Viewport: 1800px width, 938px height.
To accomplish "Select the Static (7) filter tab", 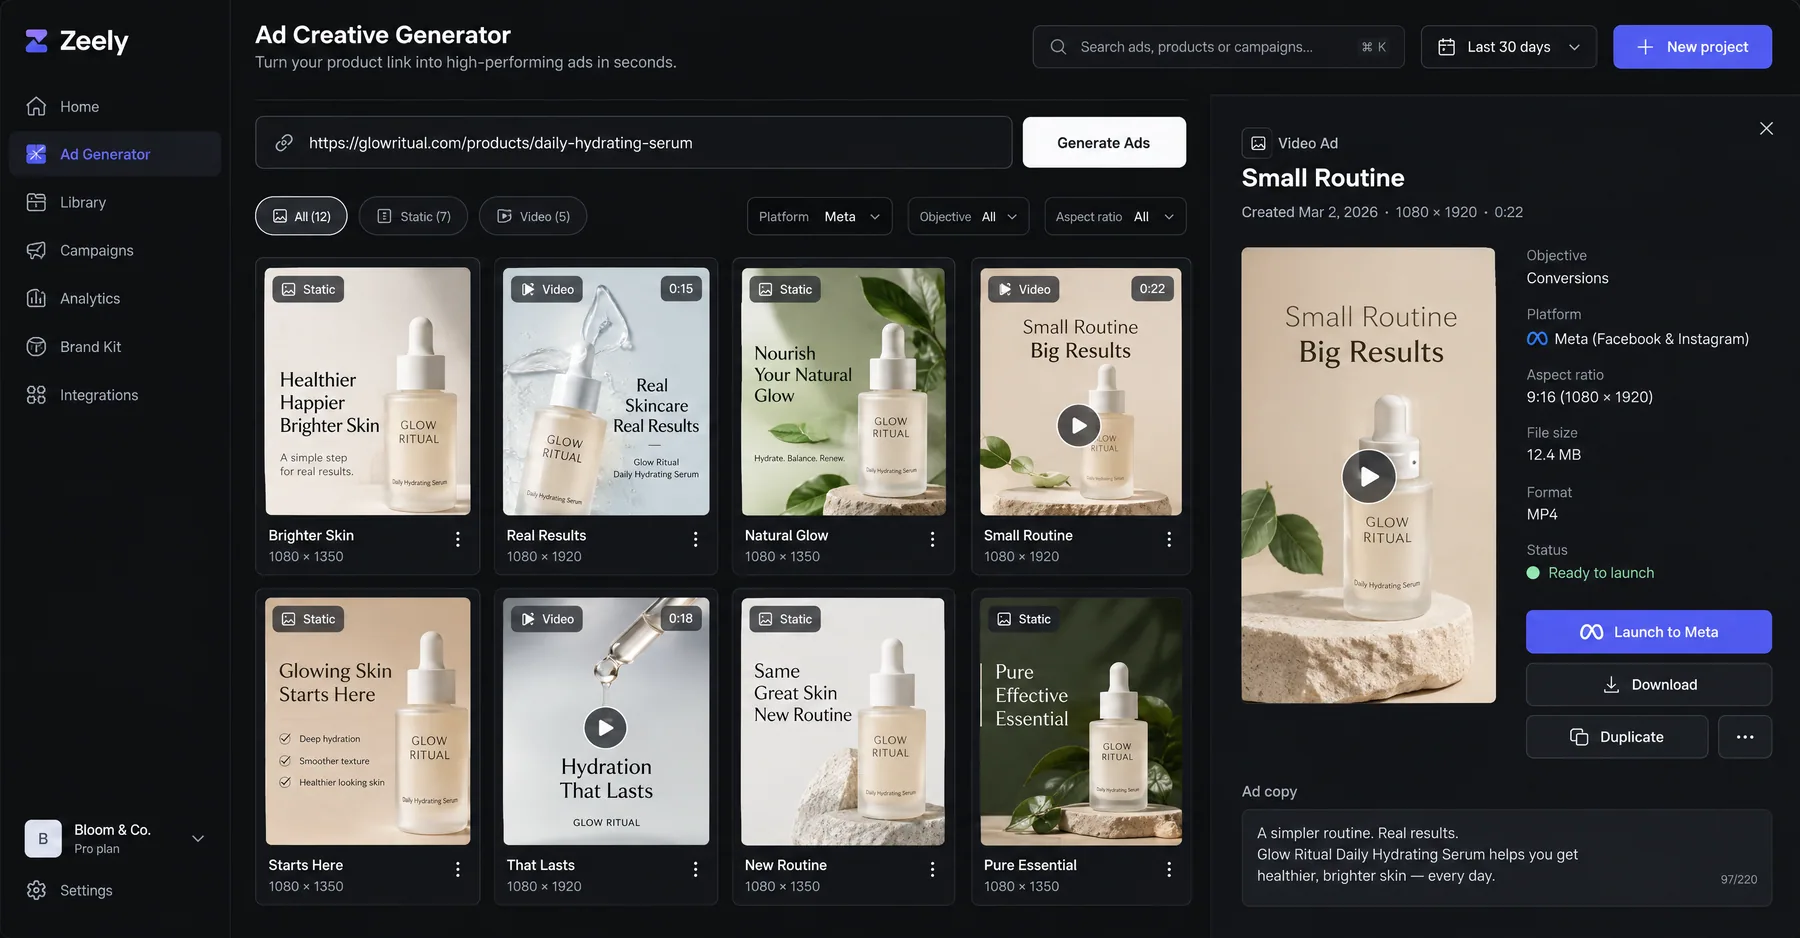I will click(413, 216).
